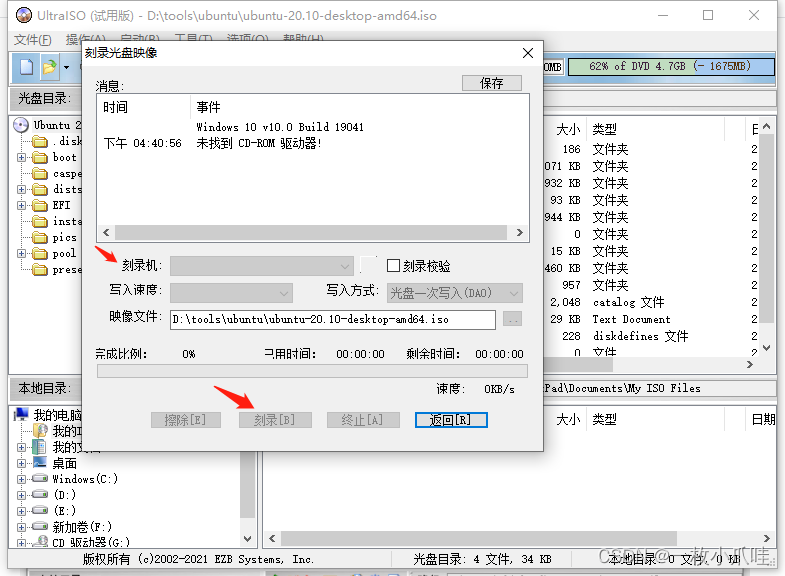Expand the boot folder node

tap(21, 158)
